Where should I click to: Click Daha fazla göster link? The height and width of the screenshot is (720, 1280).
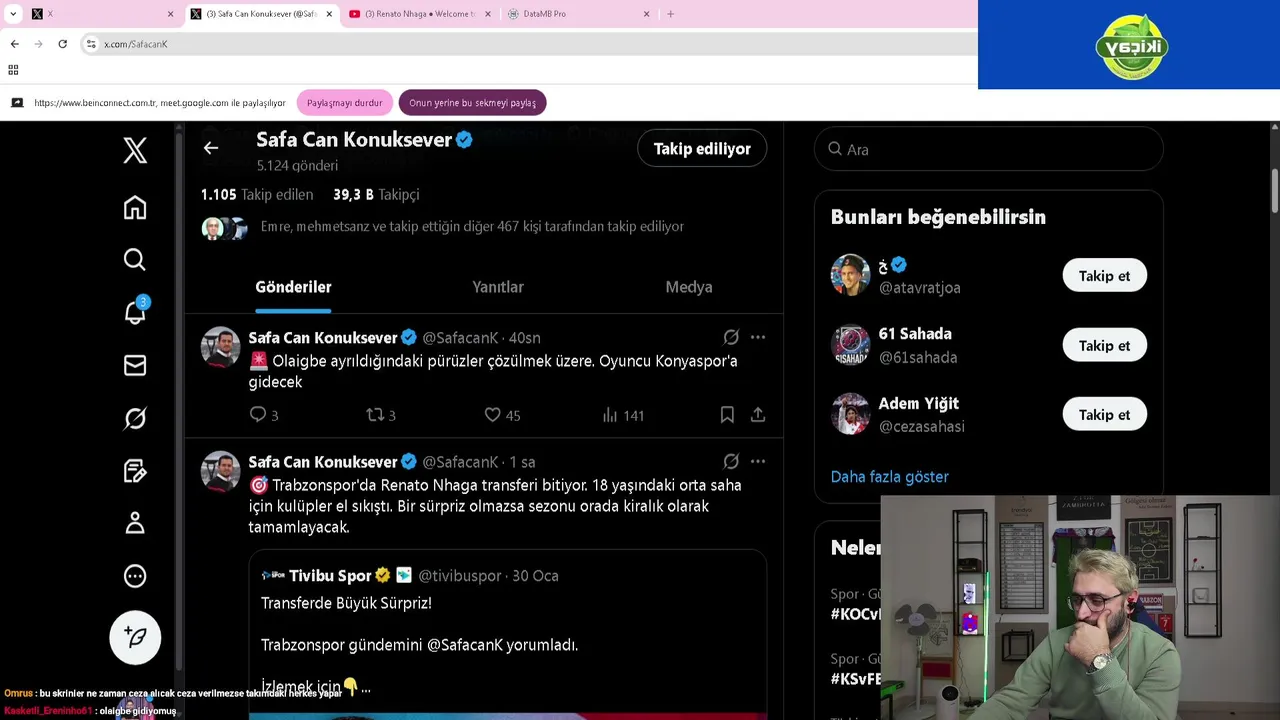[889, 477]
